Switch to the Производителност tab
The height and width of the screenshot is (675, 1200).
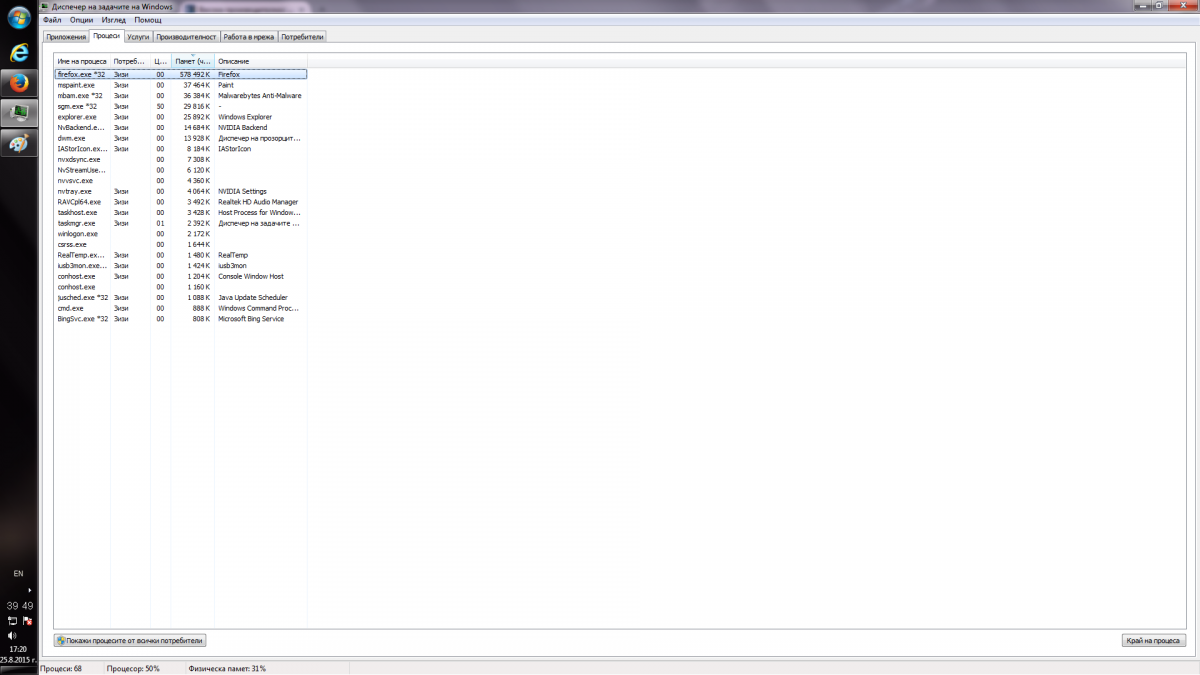[186, 36]
